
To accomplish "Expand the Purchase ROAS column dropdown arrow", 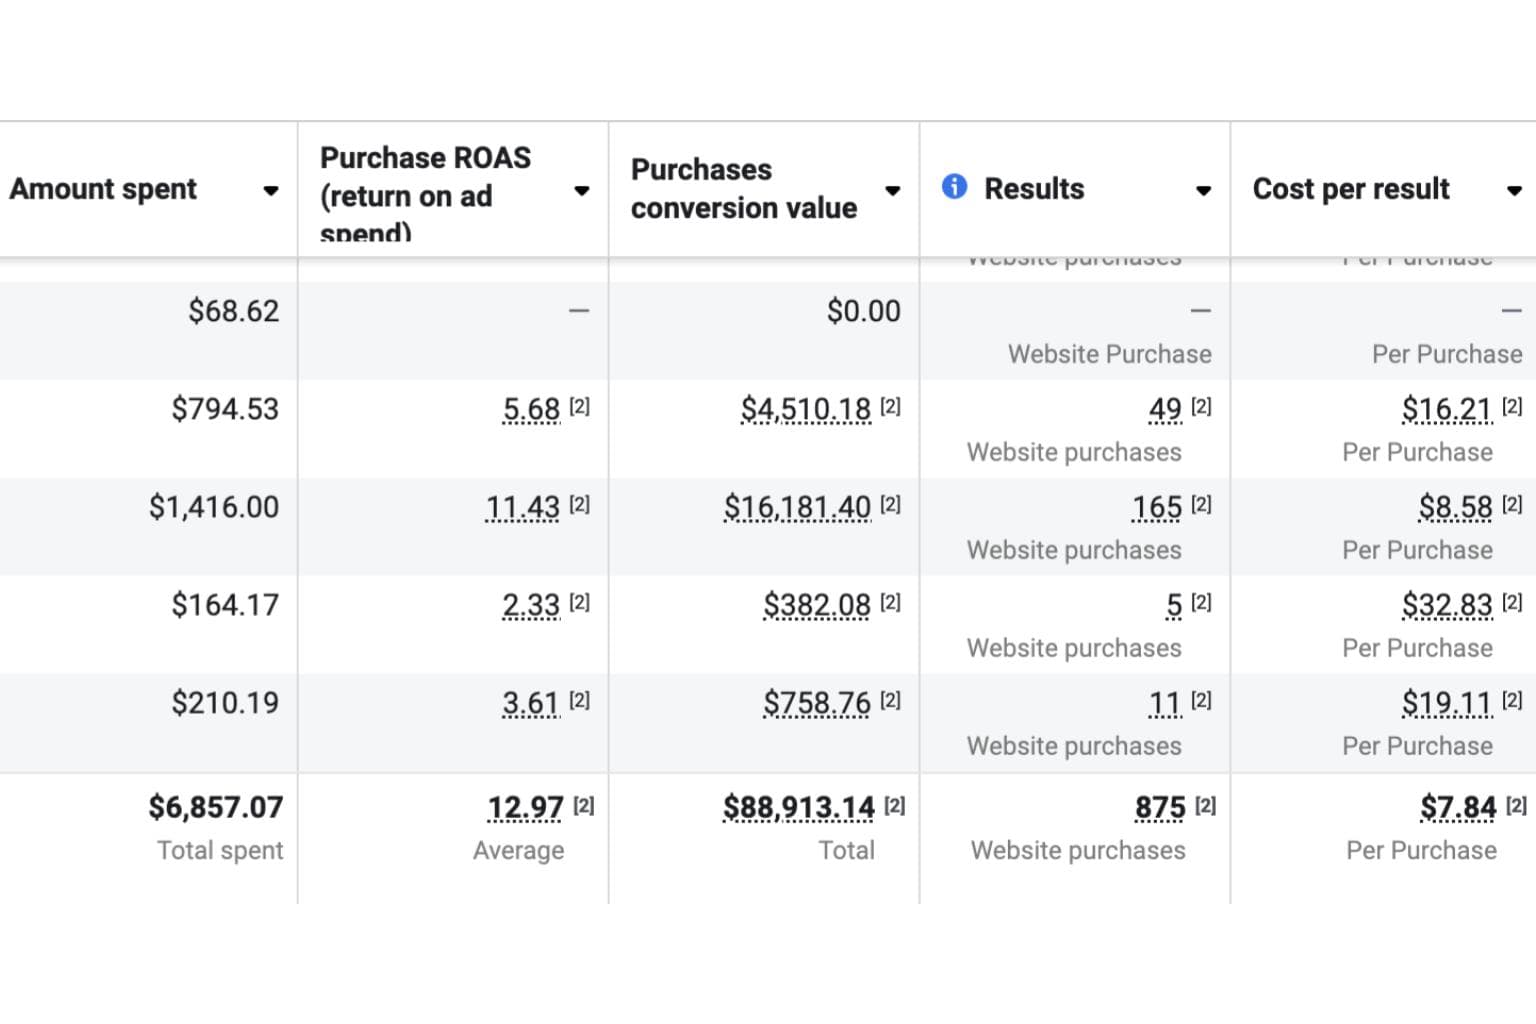I will tap(581, 190).
